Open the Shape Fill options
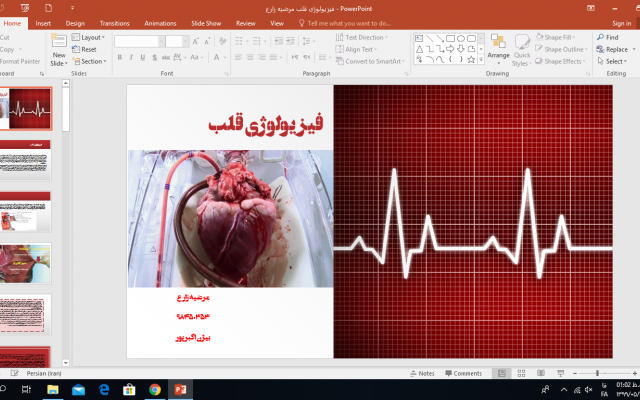Screen dimensions: 640x400 556,38
